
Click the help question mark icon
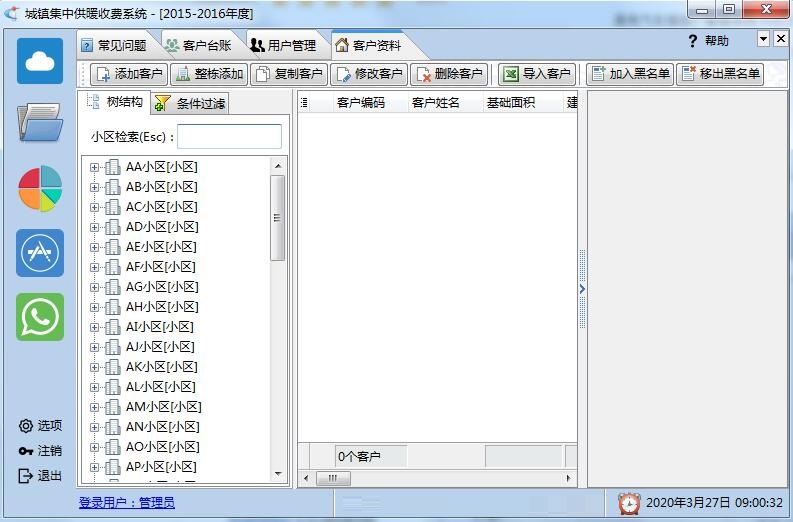(693, 41)
